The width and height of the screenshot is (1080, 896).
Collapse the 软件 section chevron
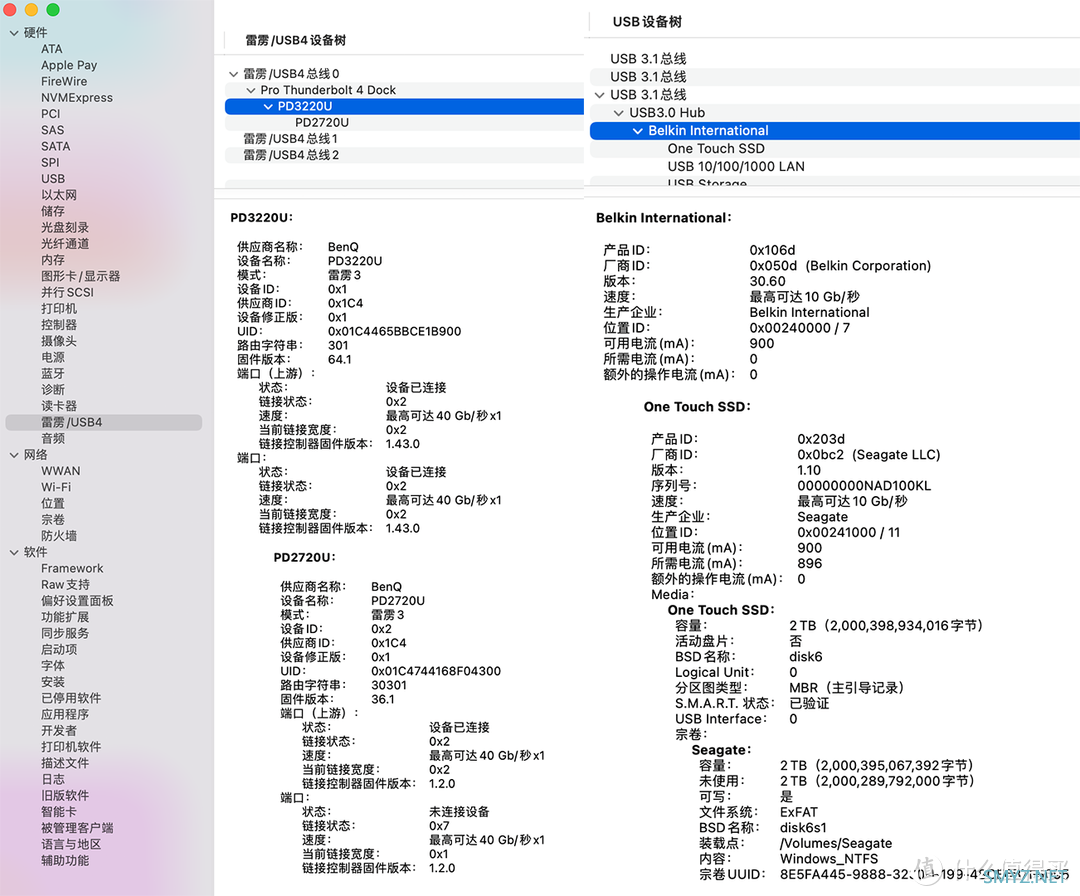click(x=14, y=552)
